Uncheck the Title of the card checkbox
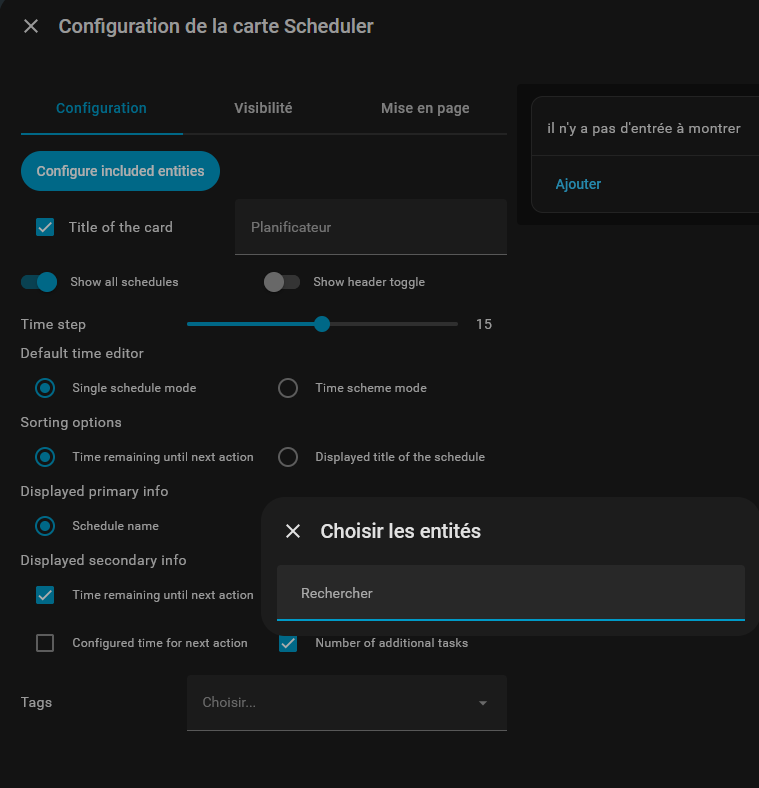This screenshot has width=759, height=788. coord(45,227)
